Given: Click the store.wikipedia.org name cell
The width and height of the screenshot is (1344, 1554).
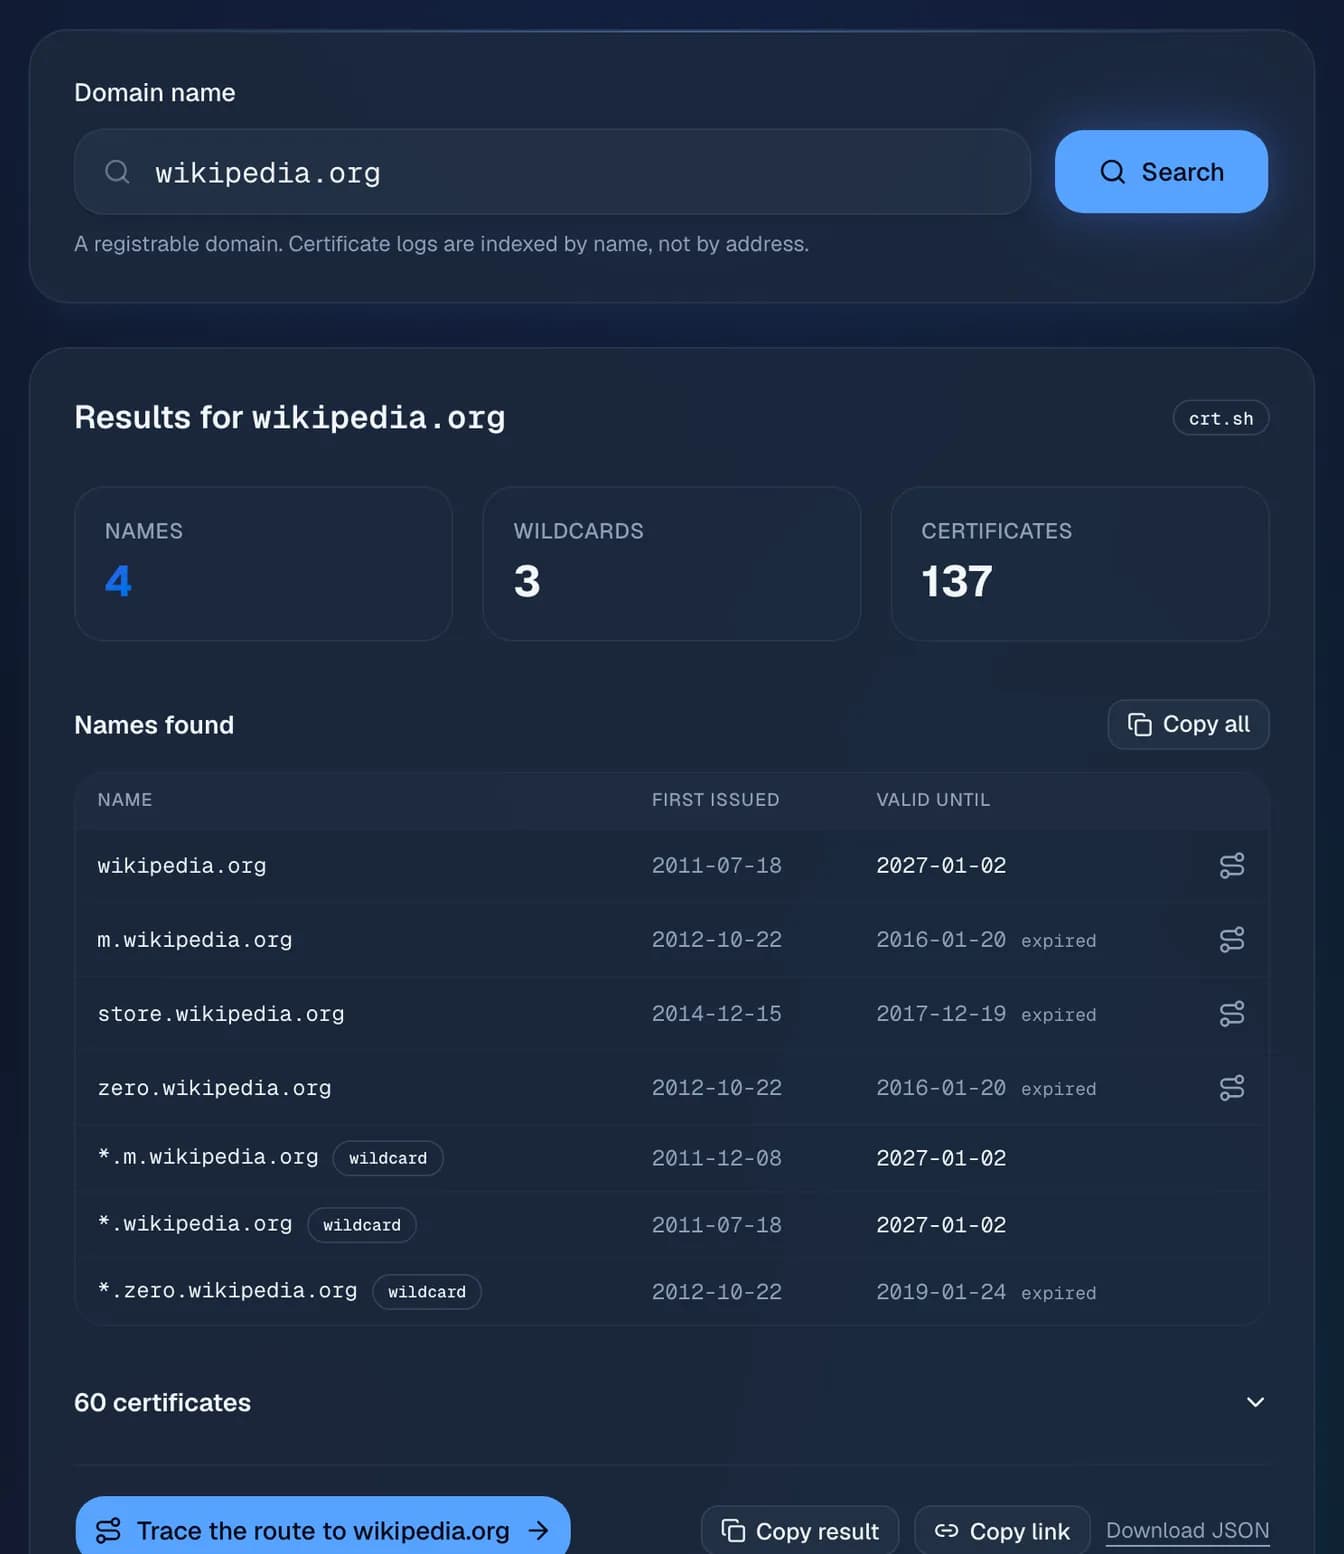Looking at the screenshot, I should 221,1014.
